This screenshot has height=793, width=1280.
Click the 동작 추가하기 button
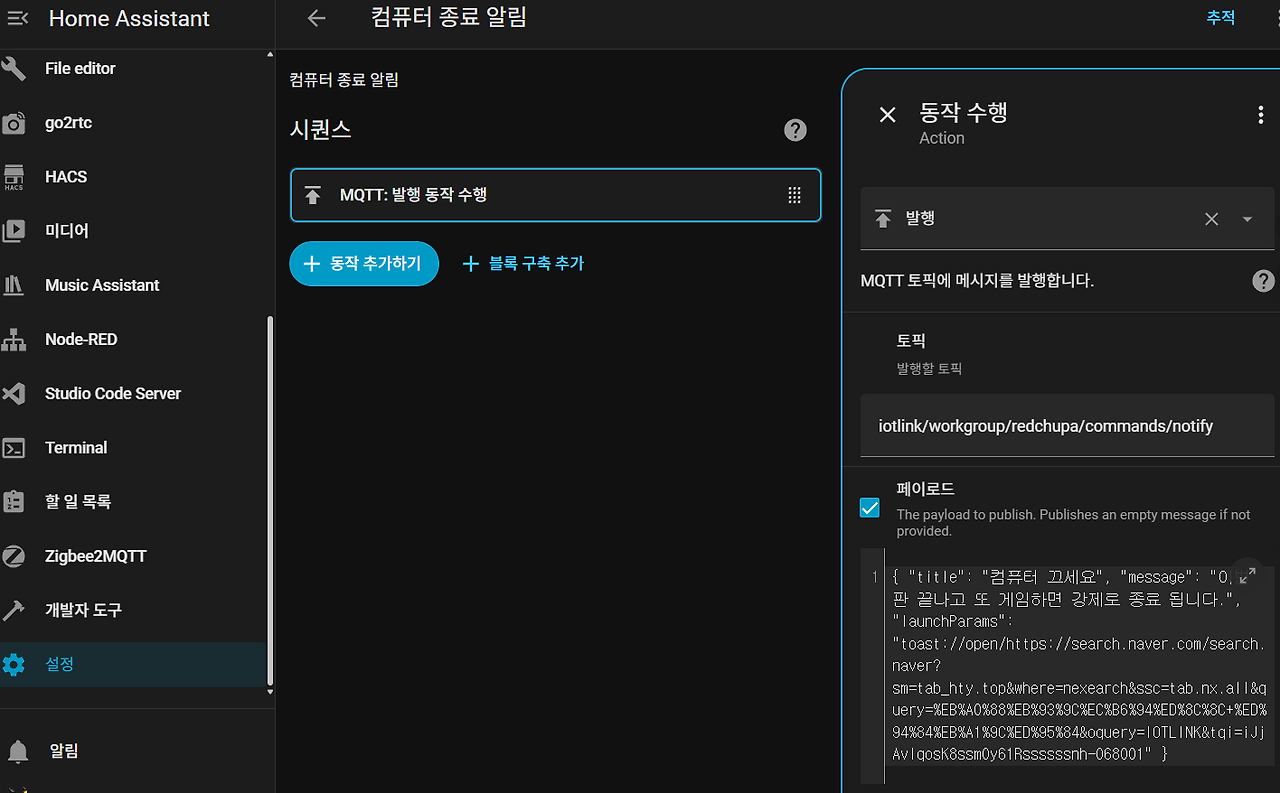point(364,263)
